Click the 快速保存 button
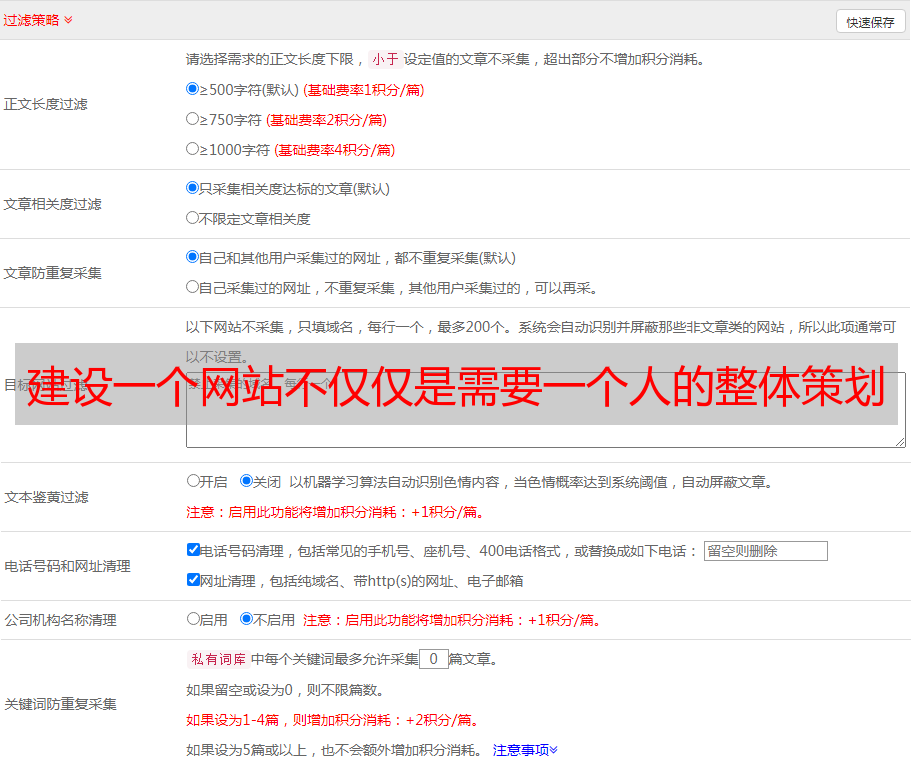The width and height of the screenshot is (912, 768). click(870, 22)
